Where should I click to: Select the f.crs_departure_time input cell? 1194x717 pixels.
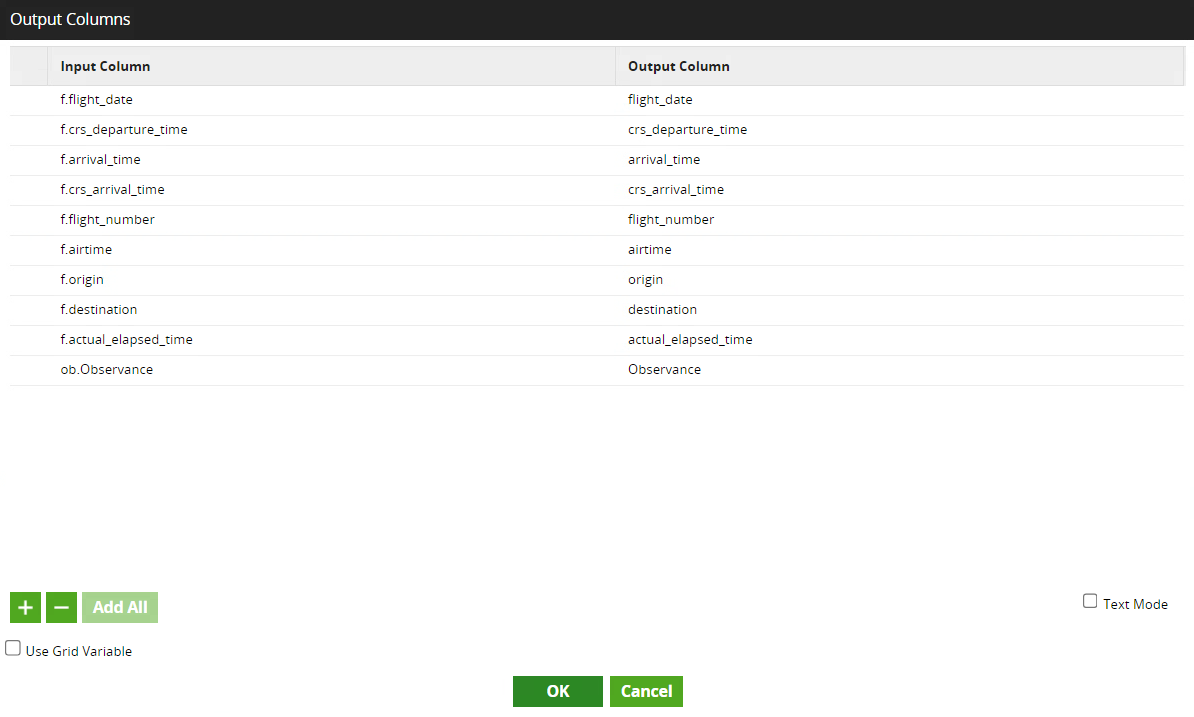(124, 130)
